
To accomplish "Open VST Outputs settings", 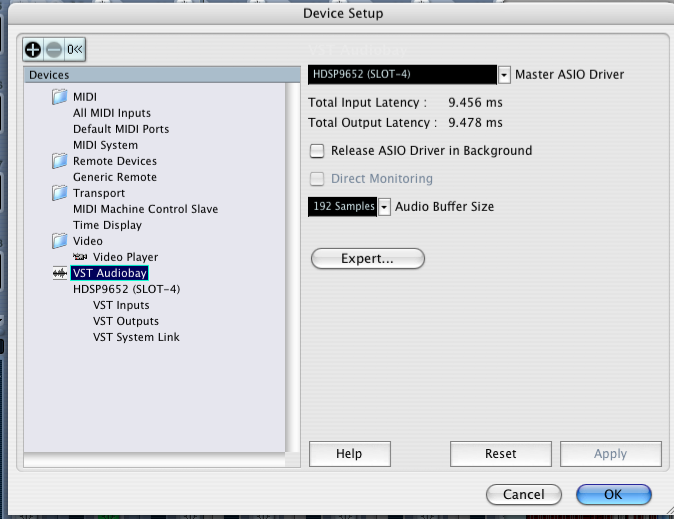I will tap(126, 321).
